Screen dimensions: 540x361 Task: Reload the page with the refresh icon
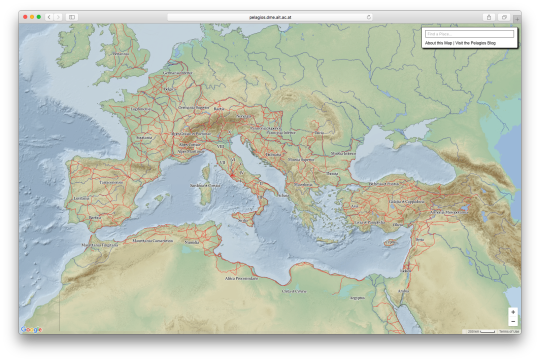coord(368,17)
